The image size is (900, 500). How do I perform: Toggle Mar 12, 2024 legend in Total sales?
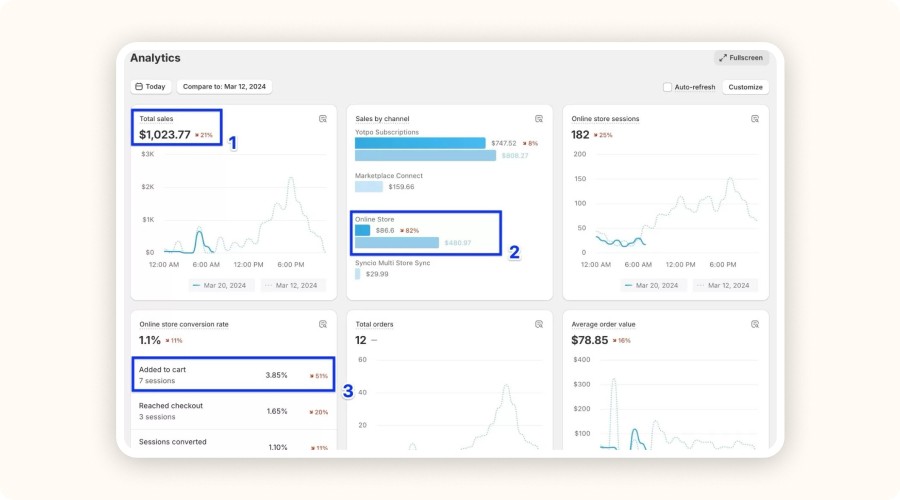292,285
